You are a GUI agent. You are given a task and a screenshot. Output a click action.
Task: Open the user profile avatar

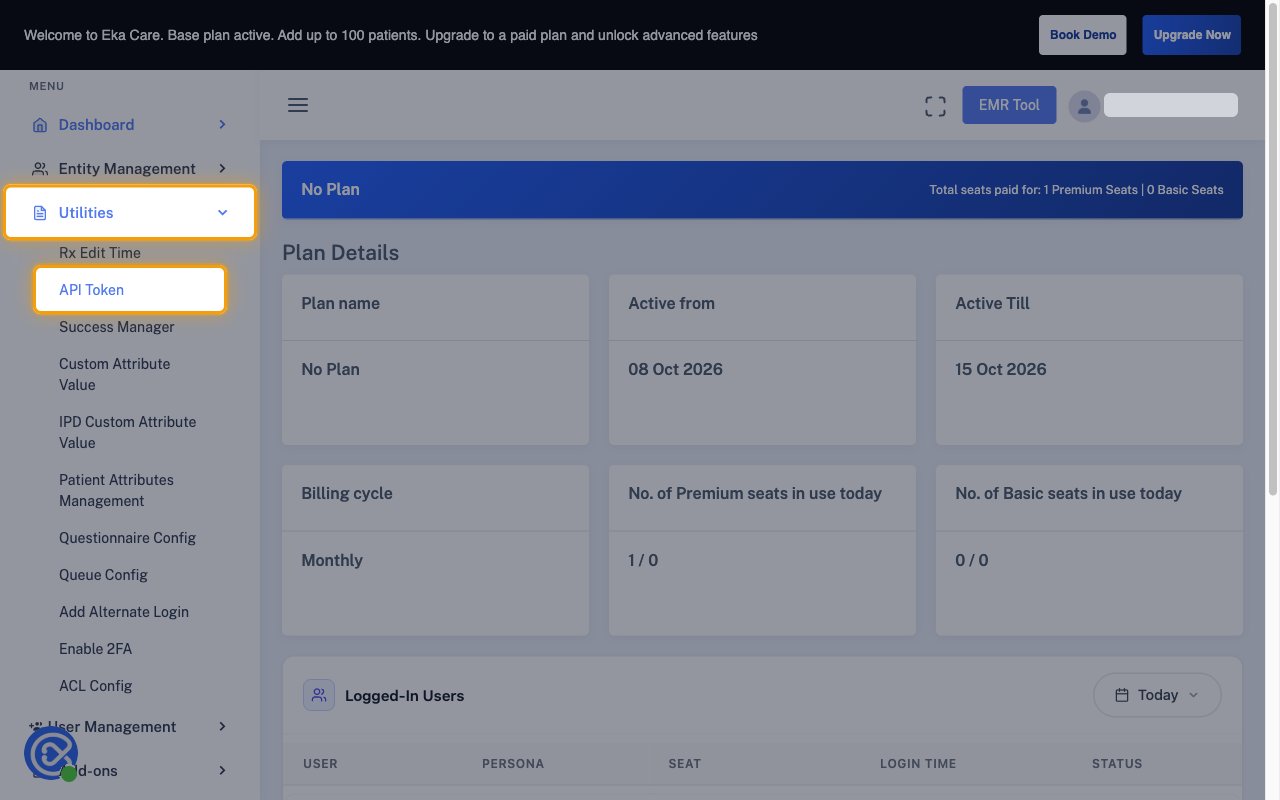(x=1085, y=106)
